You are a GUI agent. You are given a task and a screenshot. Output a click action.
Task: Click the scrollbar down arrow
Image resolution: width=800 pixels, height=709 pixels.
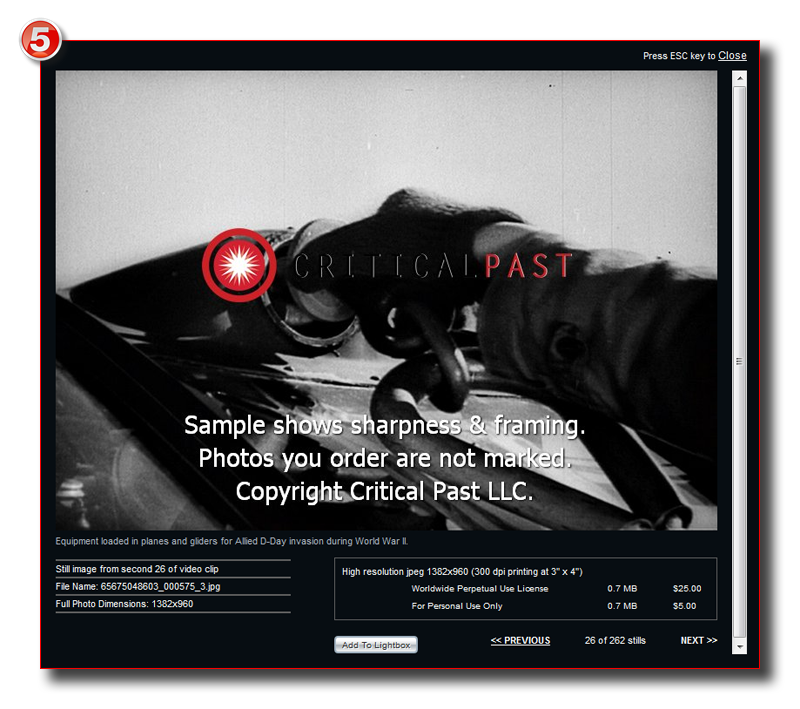click(739, 647)
